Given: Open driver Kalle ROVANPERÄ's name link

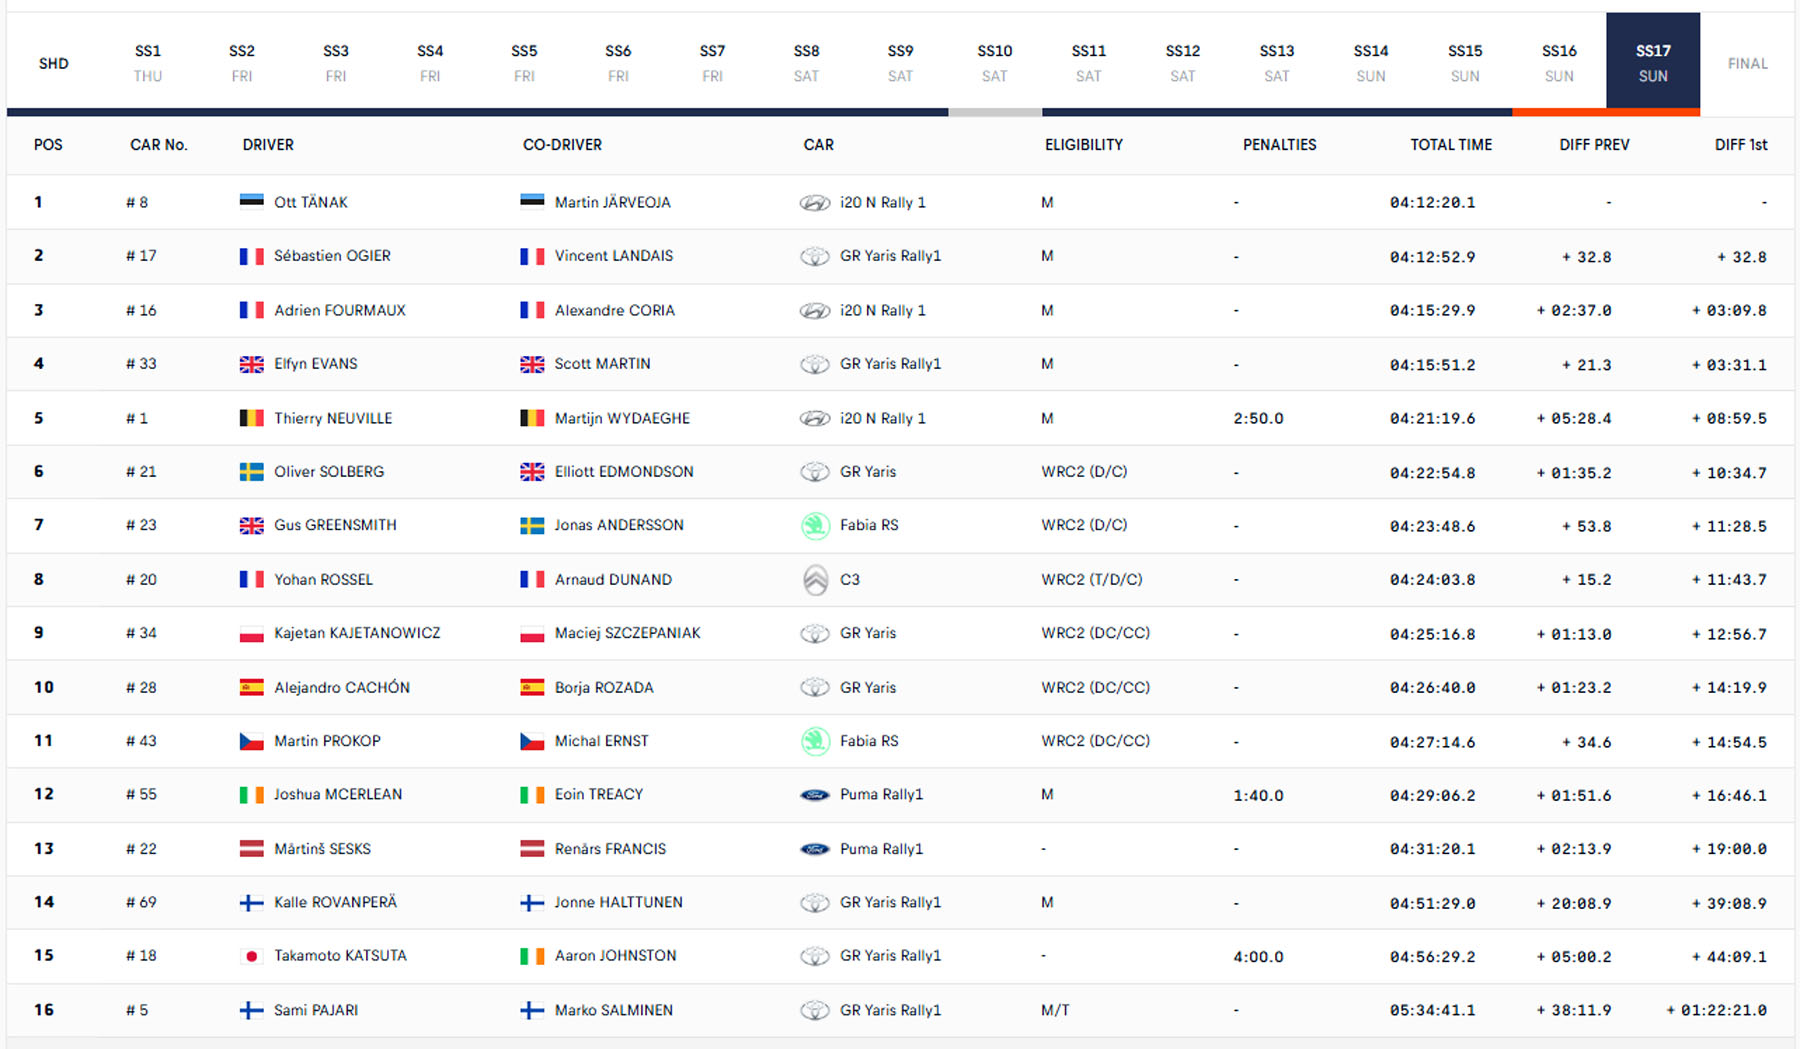Looking at the screenshot, I should click(x=335, y=902).
